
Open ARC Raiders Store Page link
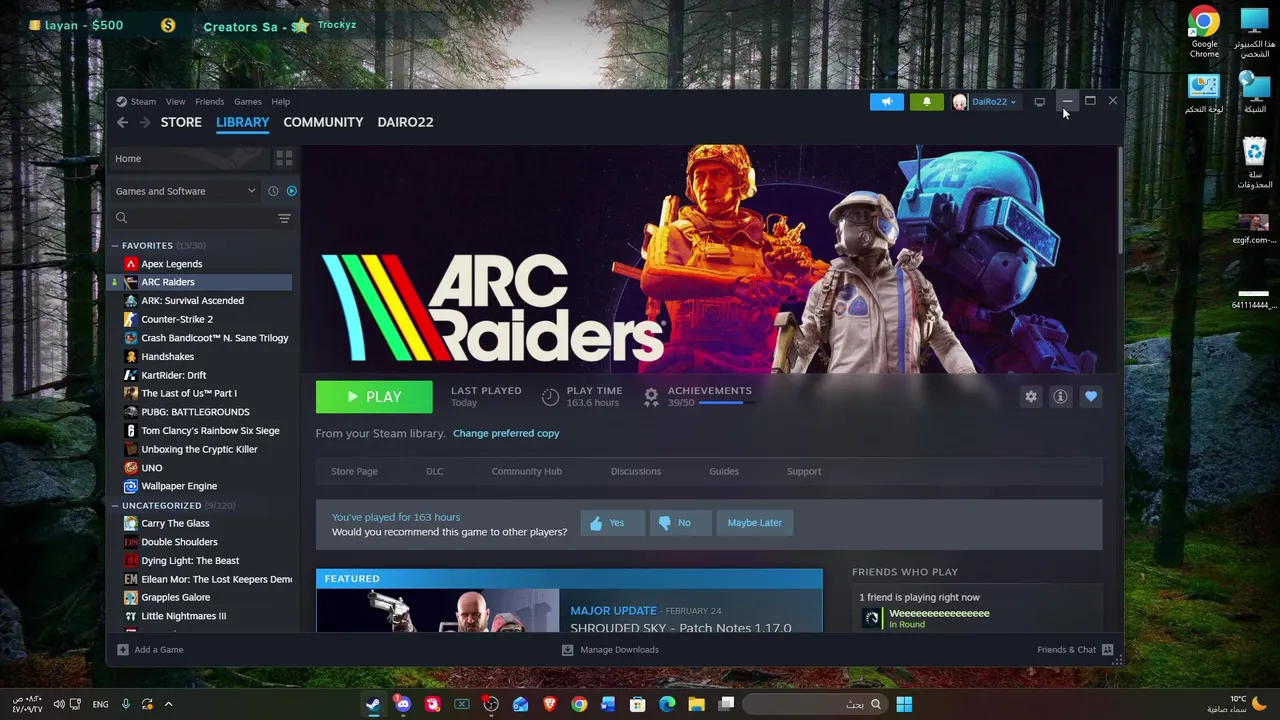pyautogui.click(x=354, y=471)
